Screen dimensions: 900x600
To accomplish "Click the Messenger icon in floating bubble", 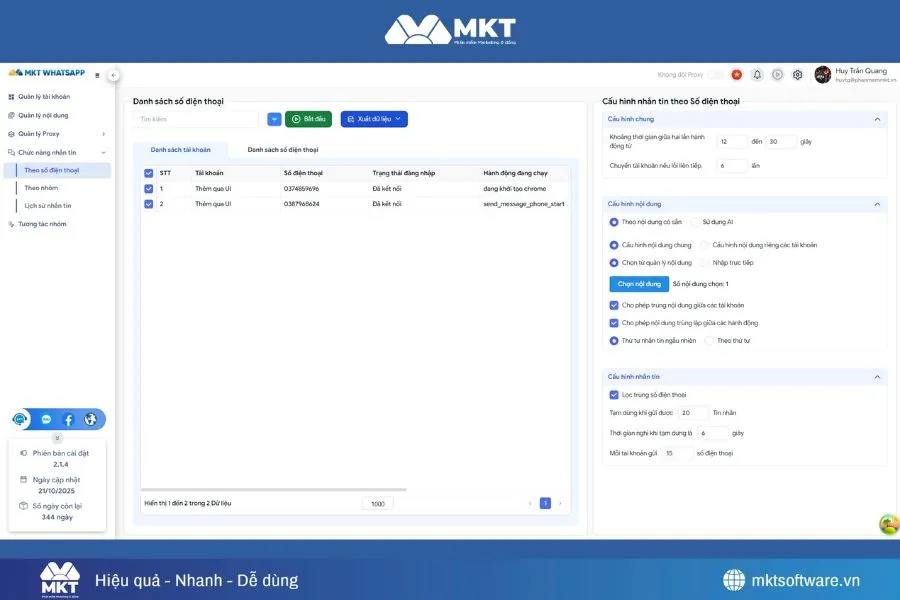I will pyautogui.click(x=45, y=419).
